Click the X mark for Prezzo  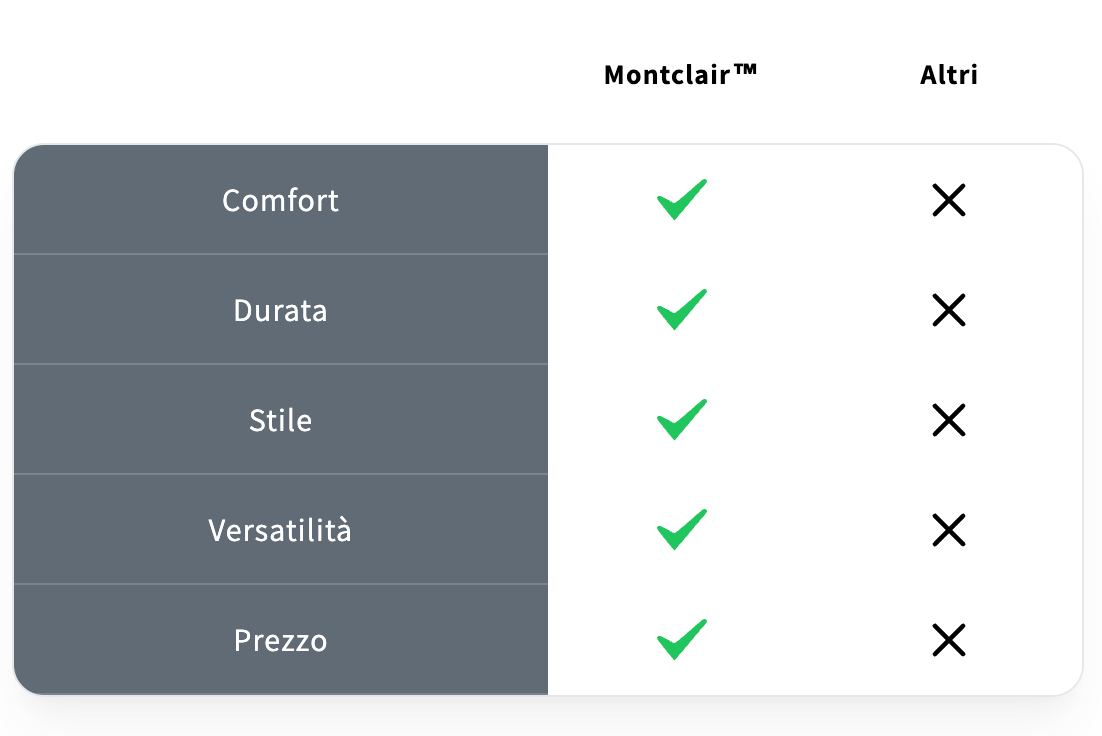click(x=948, y=640)
